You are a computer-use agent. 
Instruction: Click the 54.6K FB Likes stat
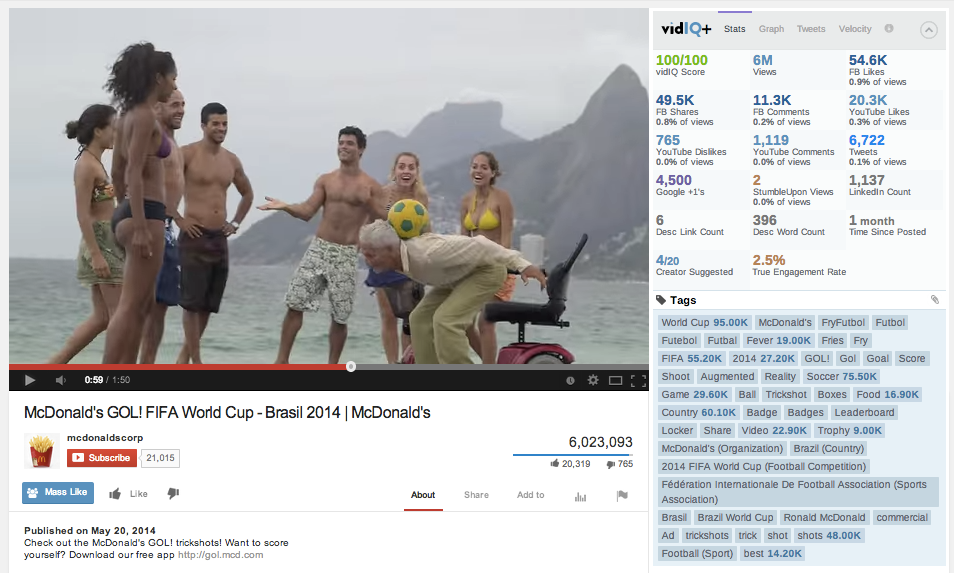[877, 70]
